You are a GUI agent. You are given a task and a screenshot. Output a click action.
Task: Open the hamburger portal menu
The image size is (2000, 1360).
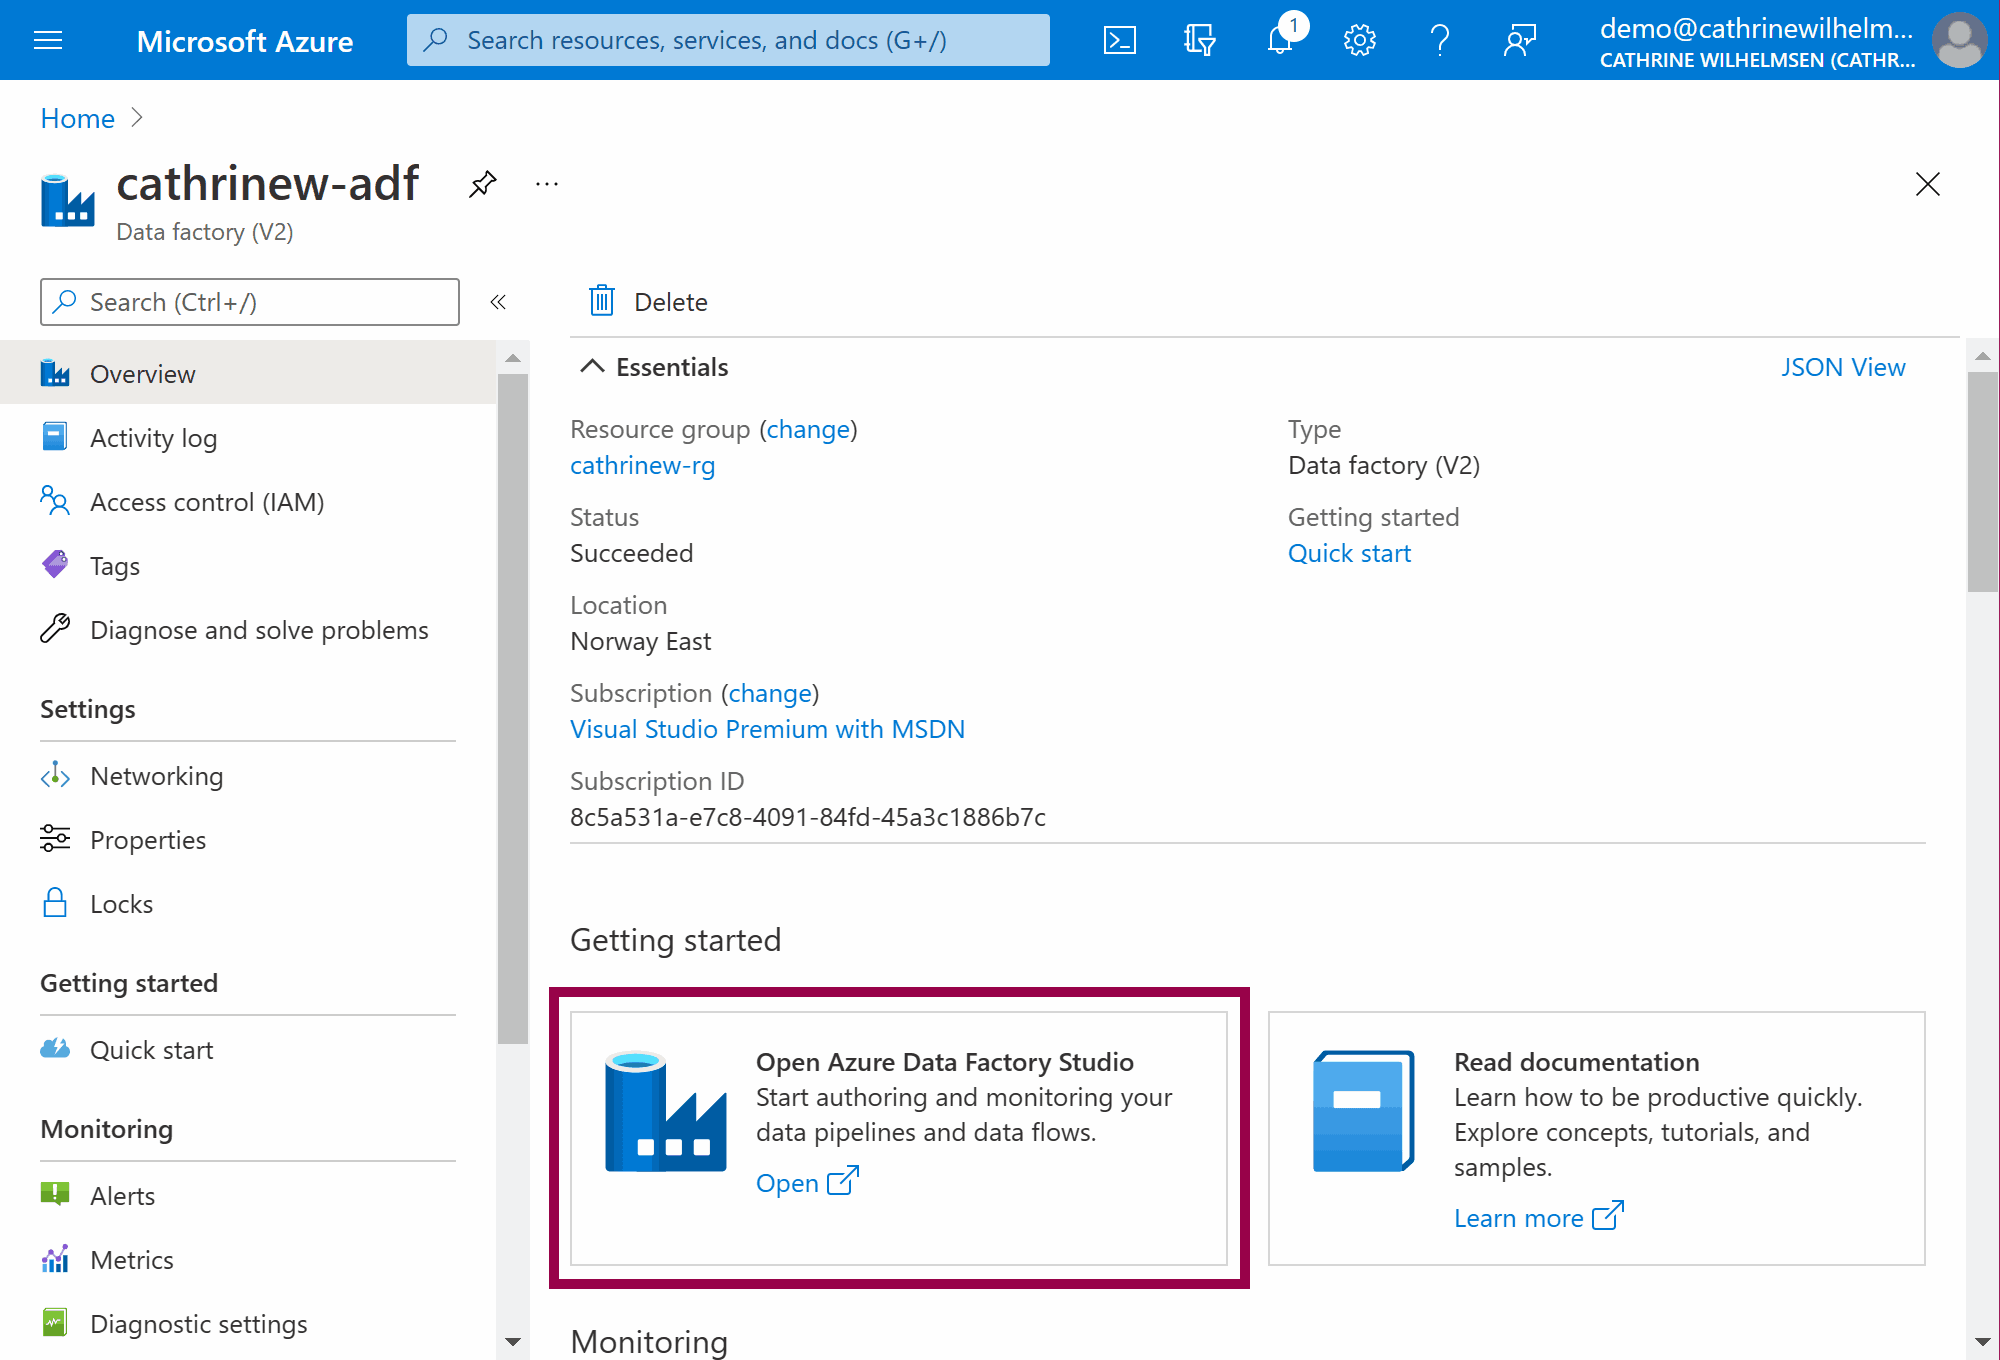point(48,40)
